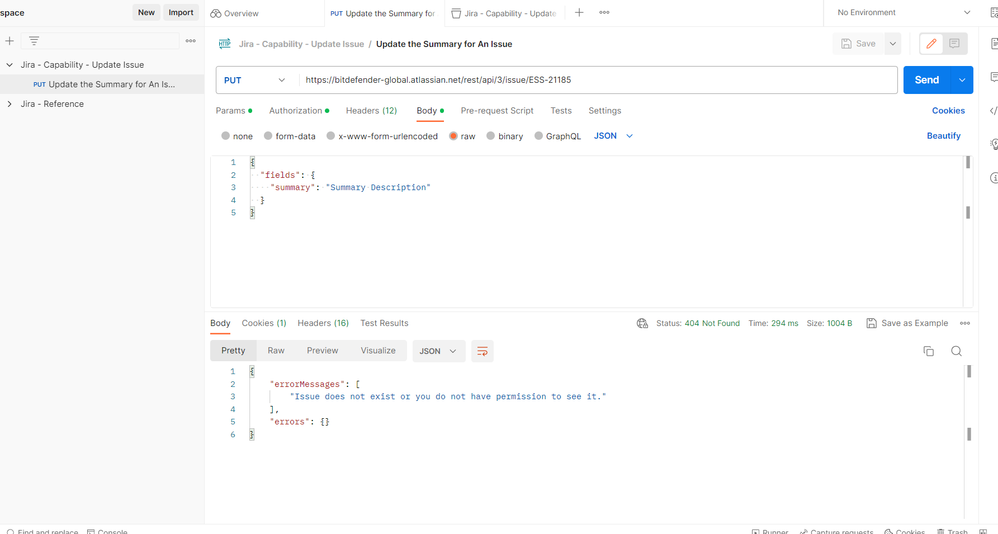
Task: Click the Send button
Action: pyautogui.click(x=927, y=80)
